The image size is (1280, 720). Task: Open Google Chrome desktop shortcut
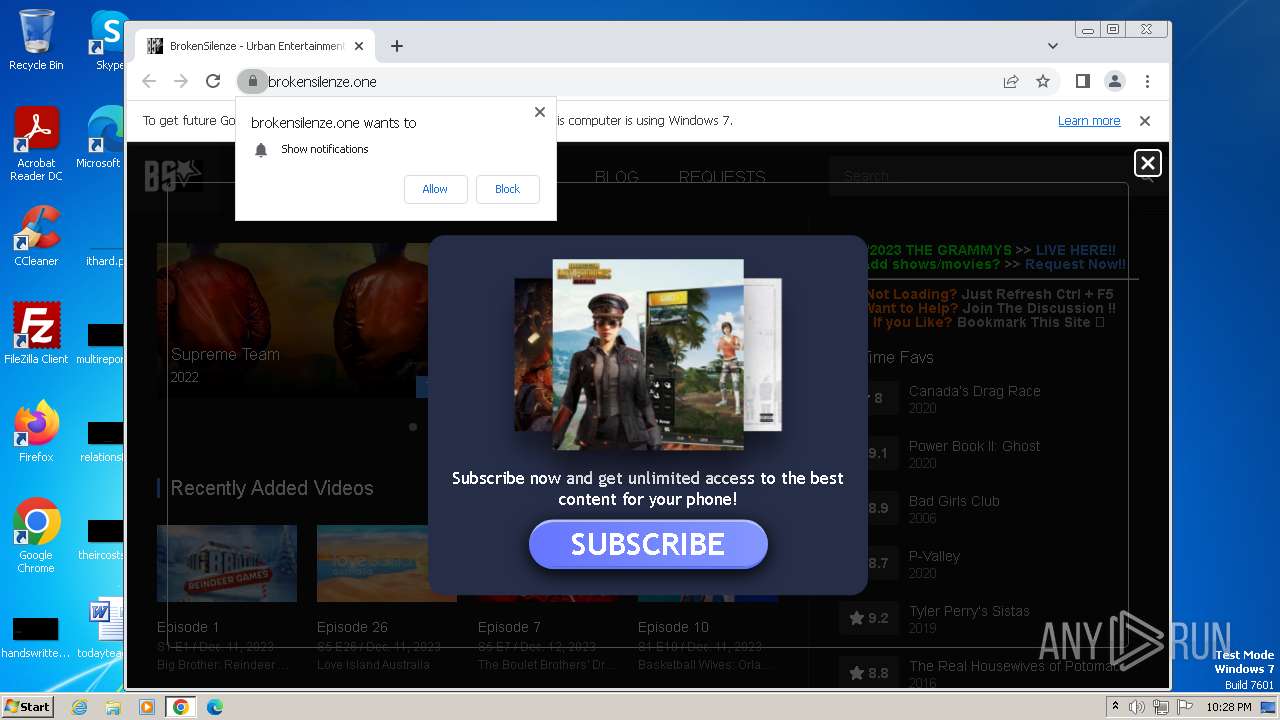point(36,535)
